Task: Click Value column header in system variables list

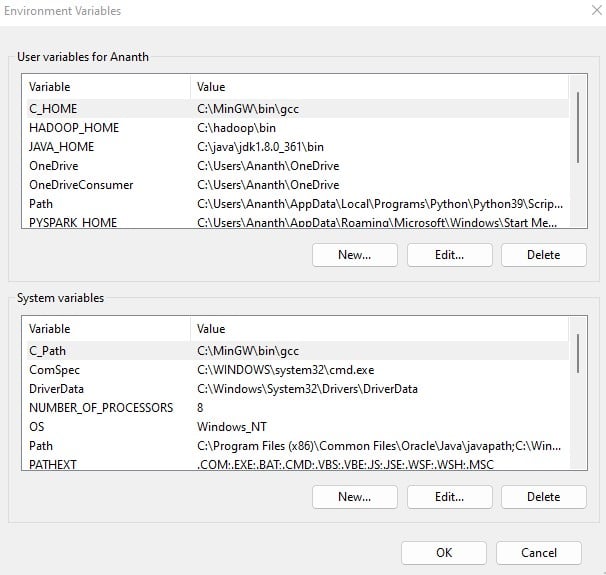Action: pyautogui.click(x=380, y=328)
